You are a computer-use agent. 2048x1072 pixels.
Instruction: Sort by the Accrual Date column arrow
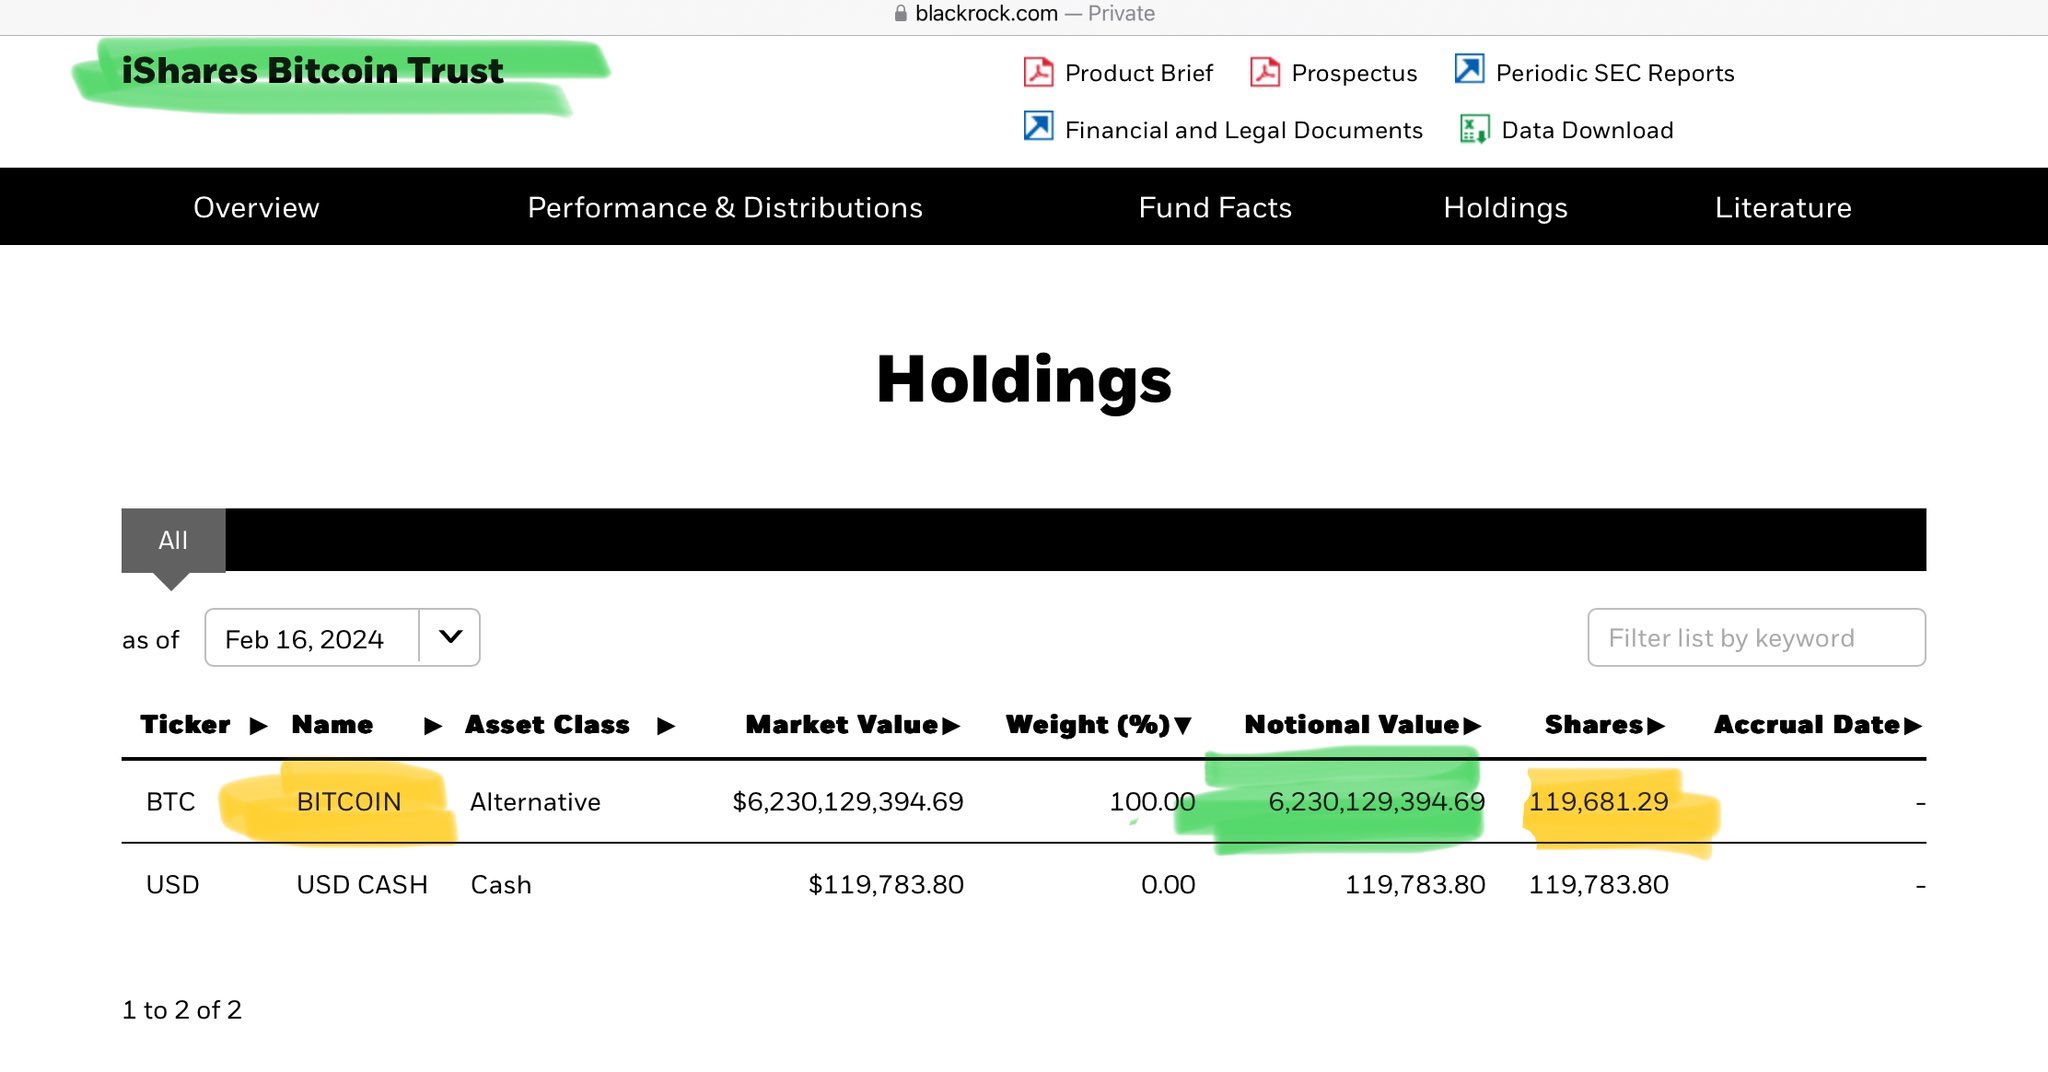pyautogui.click(x=1913, y=726)
